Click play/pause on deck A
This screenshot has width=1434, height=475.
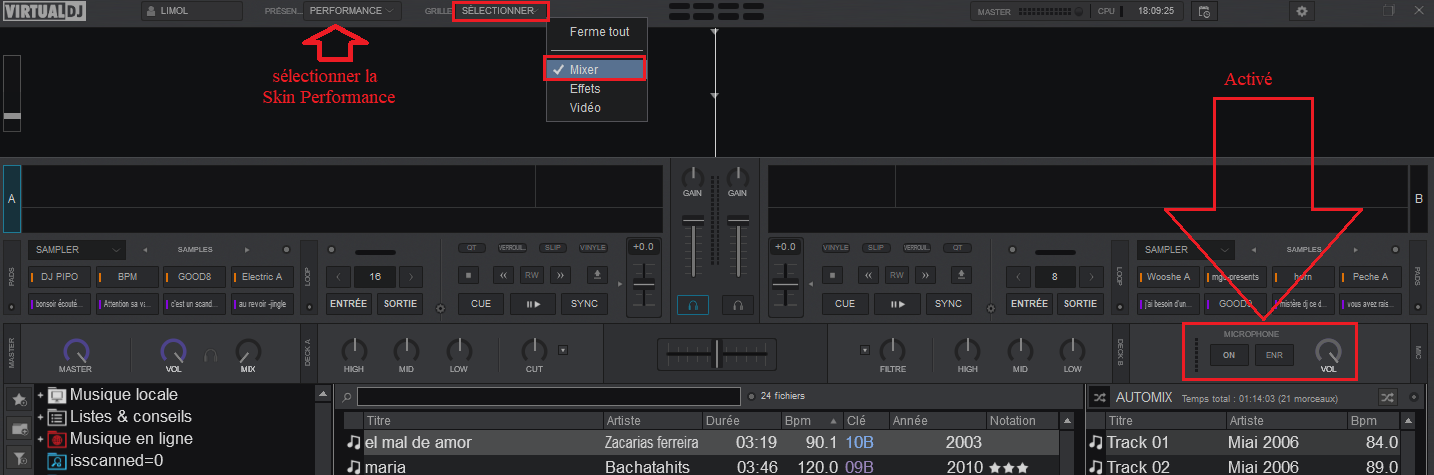(532, 303)
